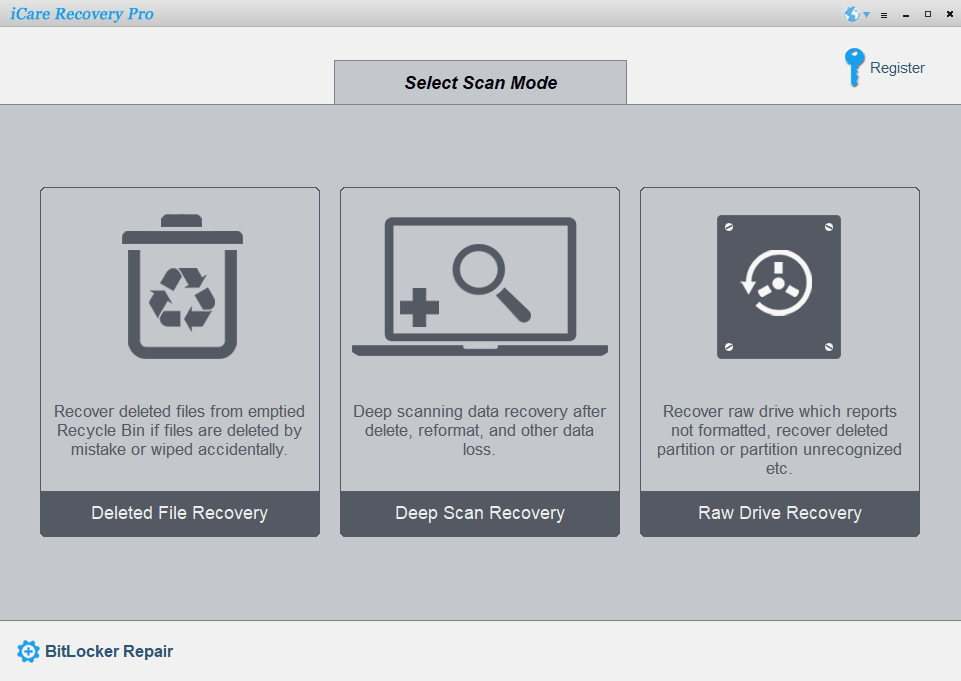Viewport: 961px width, 681px height.
Task: Maximize the iCare Recovery Pro window
Action: tap(928, 14)
